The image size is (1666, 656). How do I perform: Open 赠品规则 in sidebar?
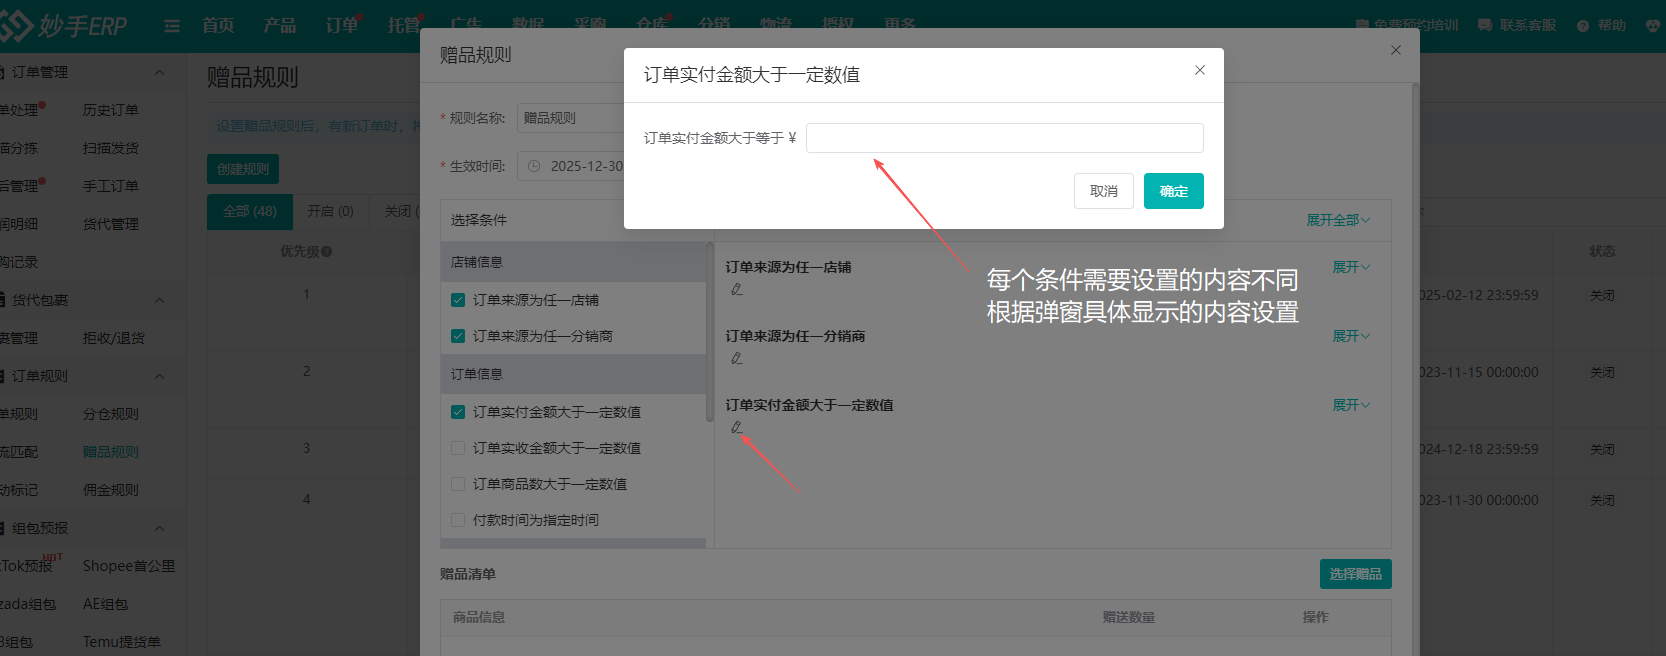111,452
